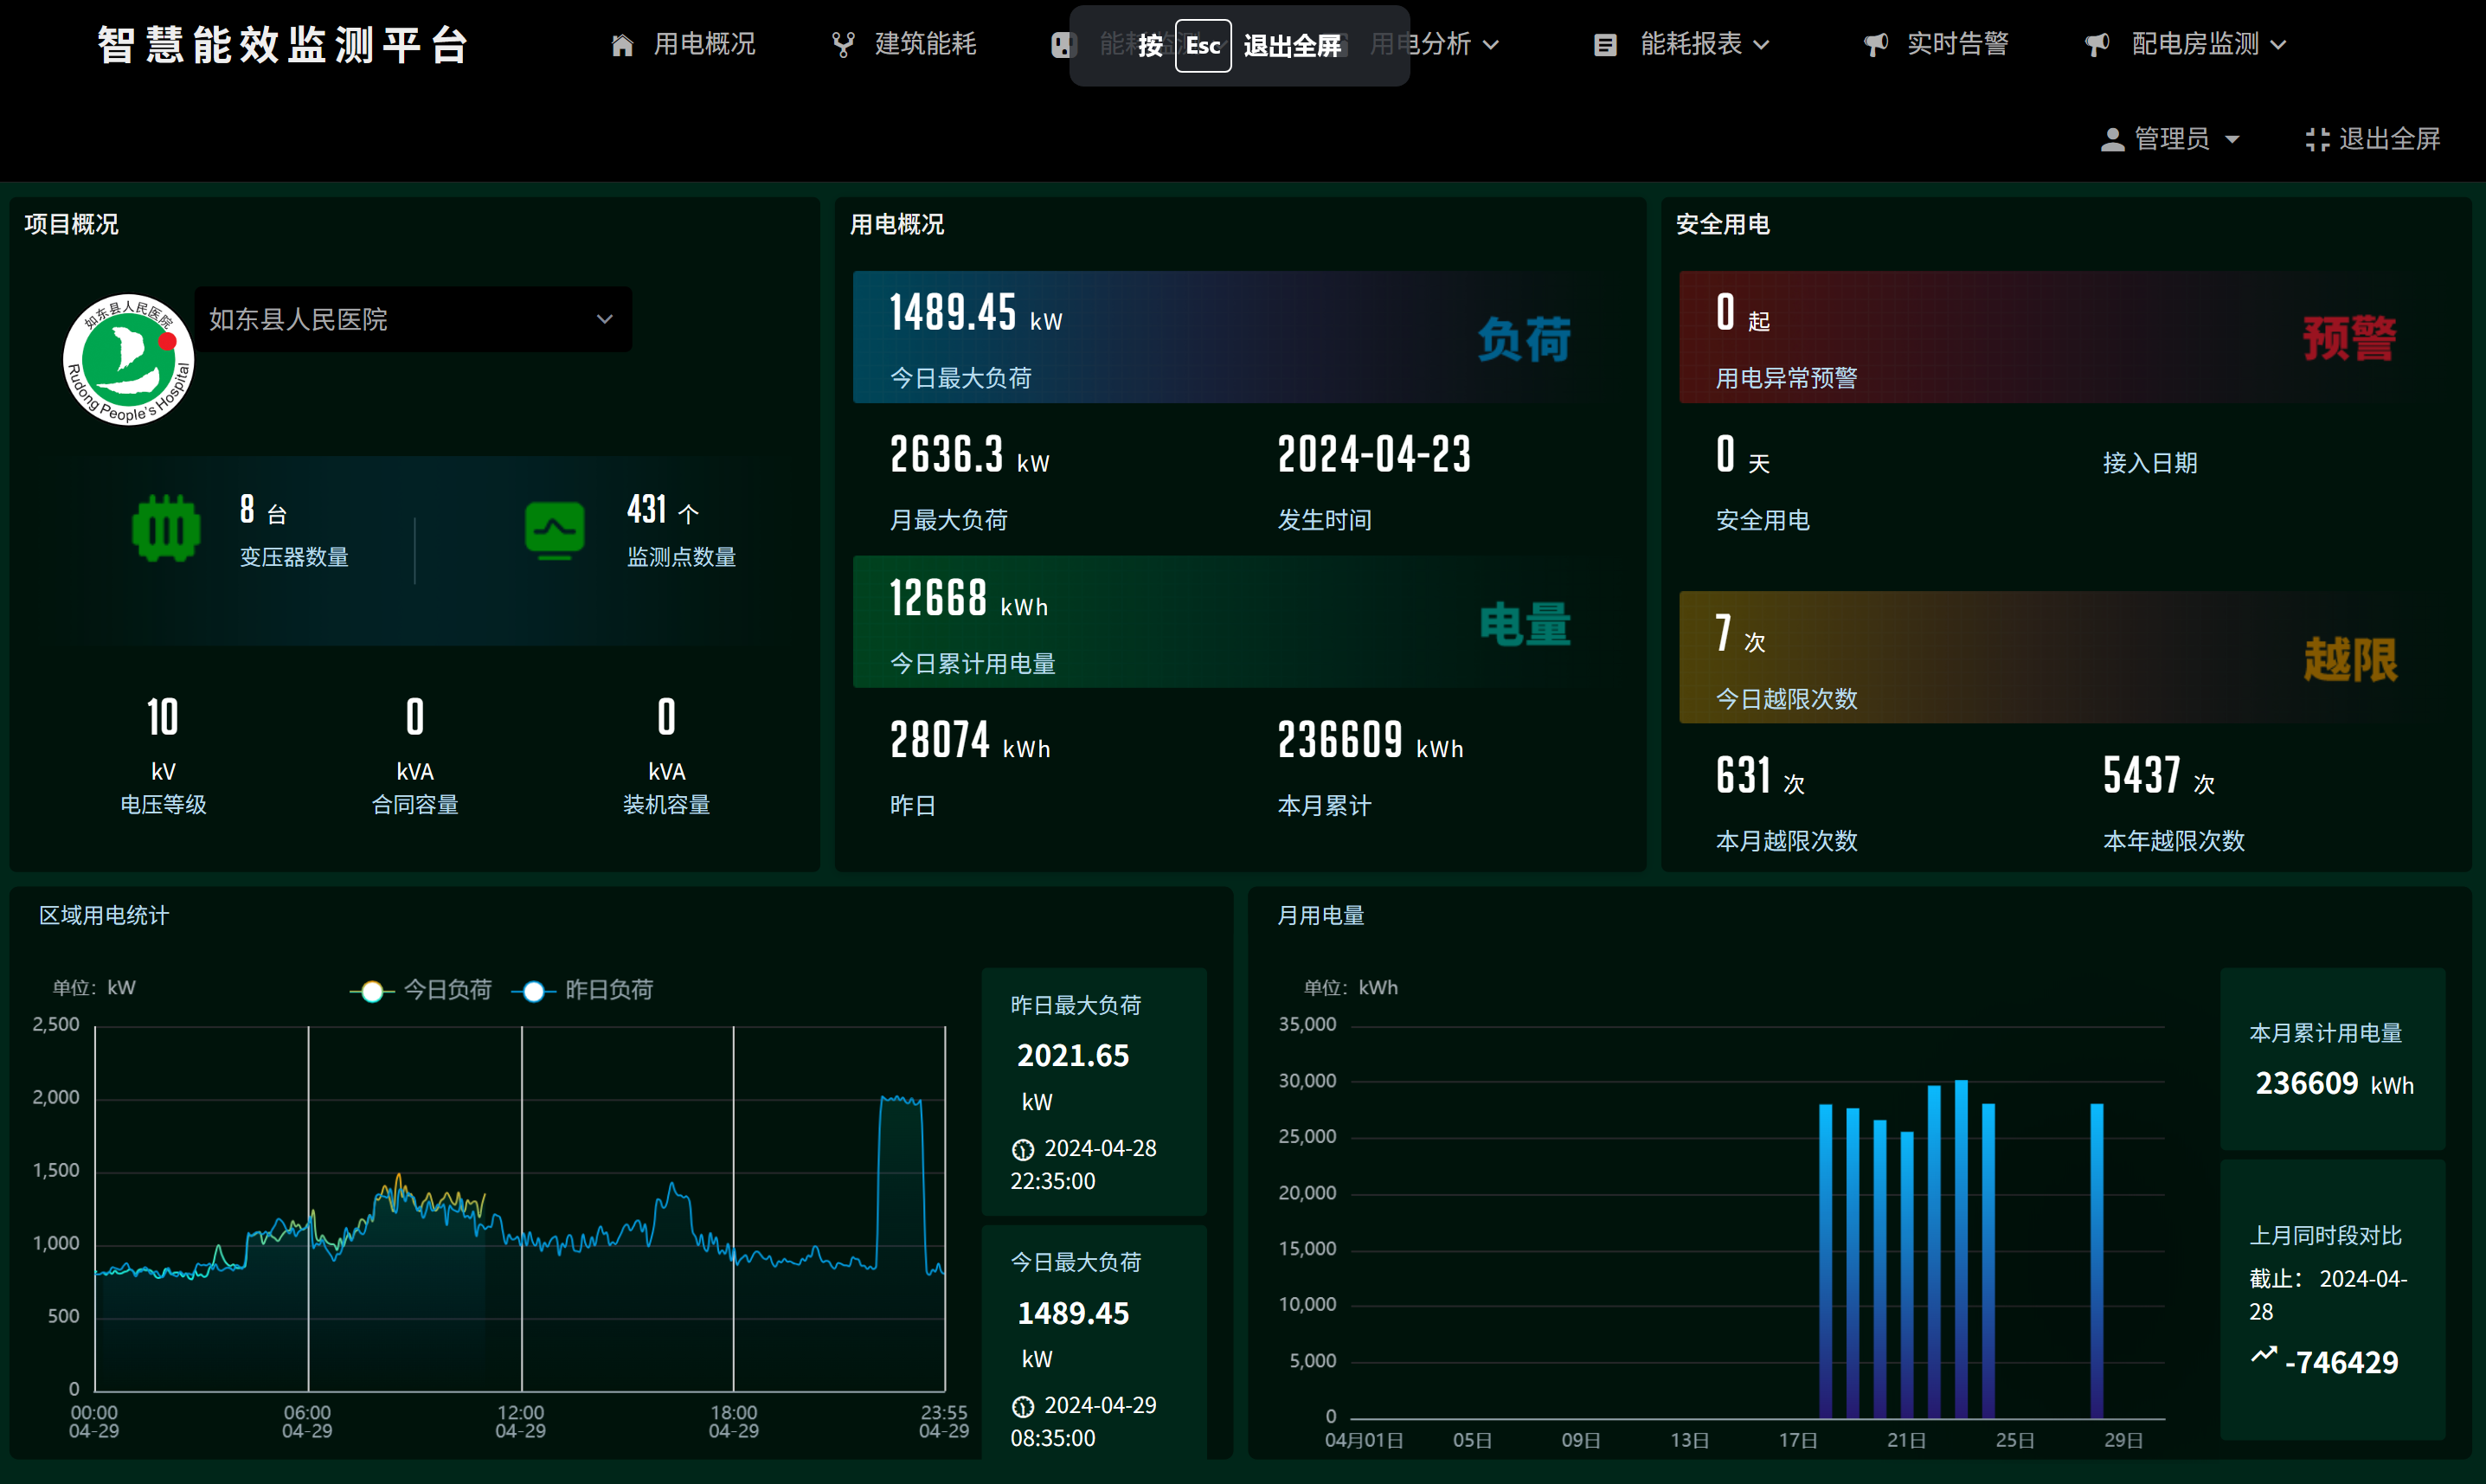Click the megaphone icon beside 配电房监测
Viewport: 2486px width, 1484px height.
point(2097,45)
